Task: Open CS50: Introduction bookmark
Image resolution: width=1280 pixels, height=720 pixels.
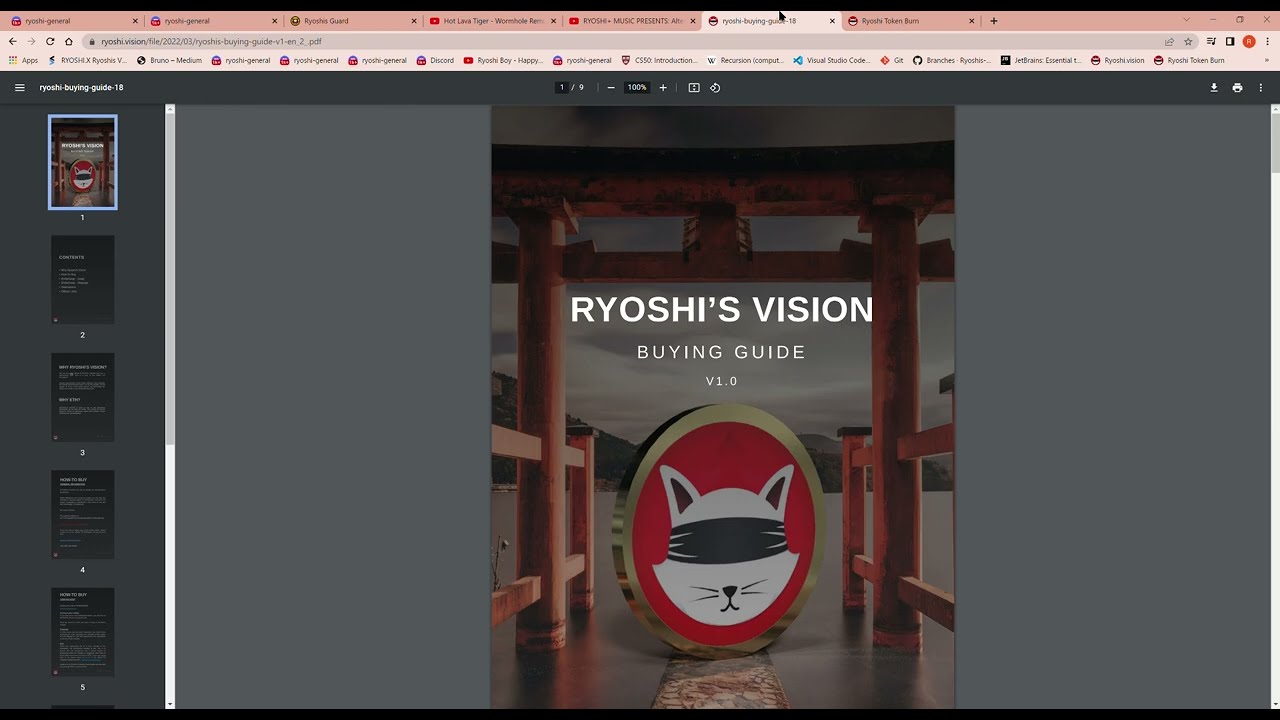Action: point(659,60)
